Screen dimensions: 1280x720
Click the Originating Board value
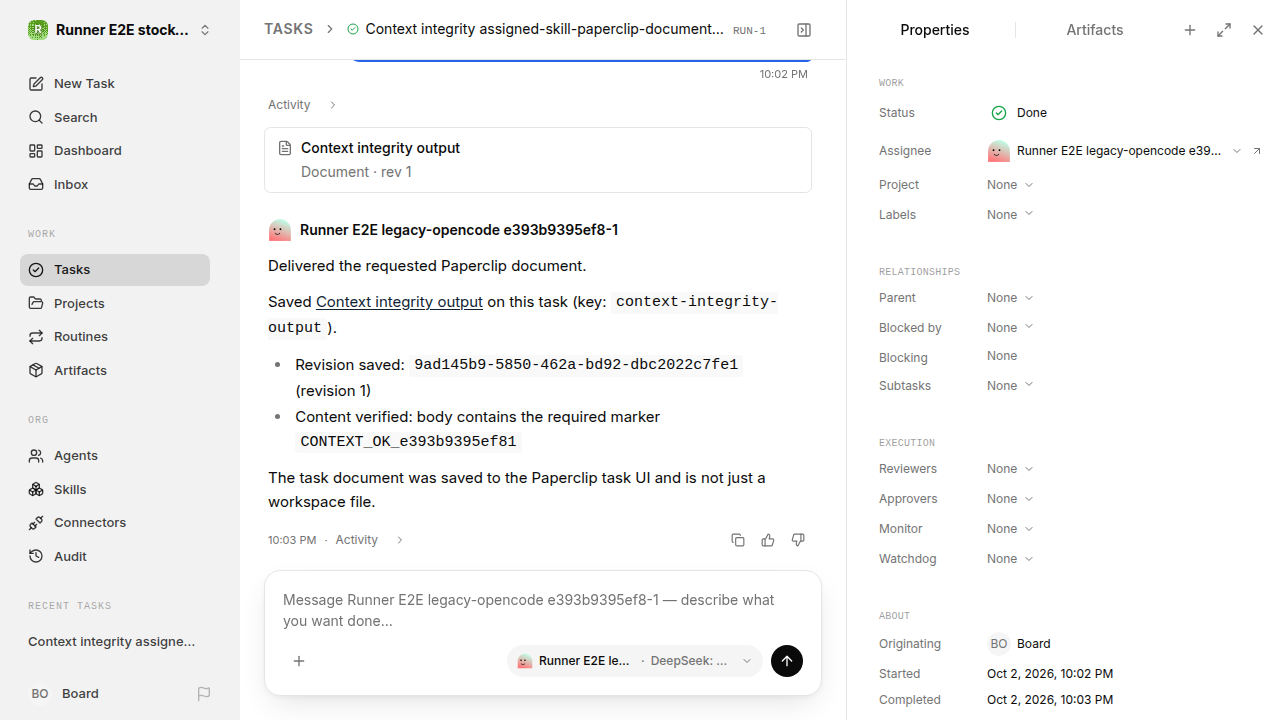tap(1019, 644)
